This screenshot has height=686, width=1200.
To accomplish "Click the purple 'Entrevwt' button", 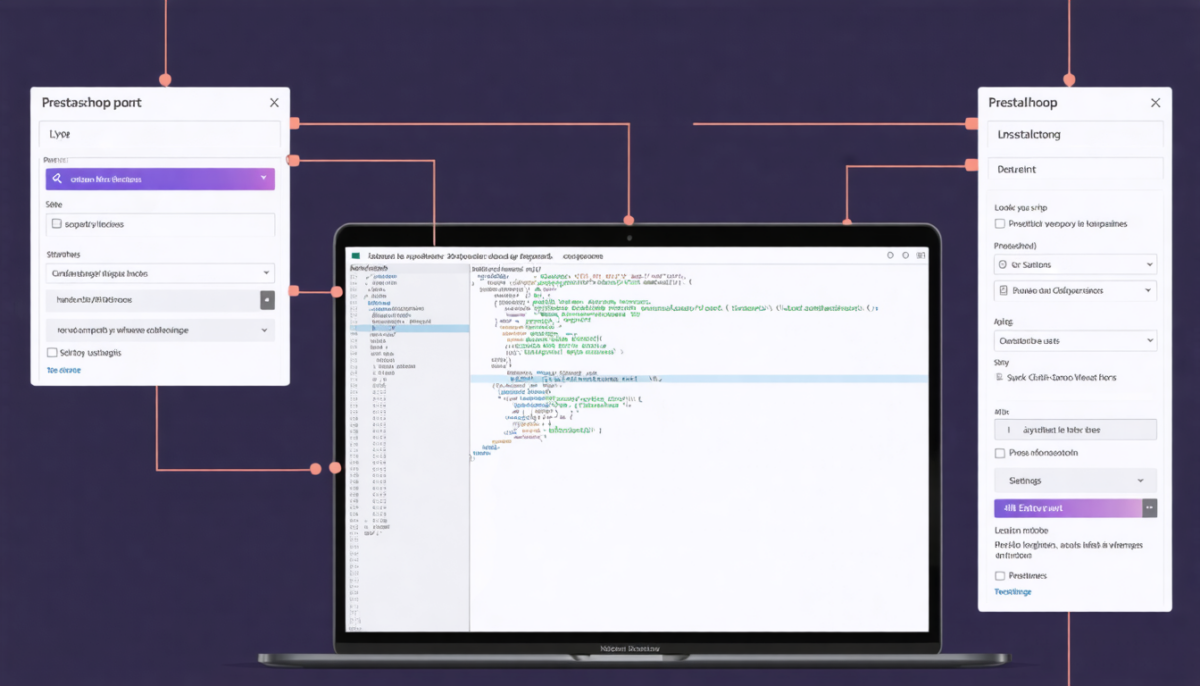I will (1068, 508).
